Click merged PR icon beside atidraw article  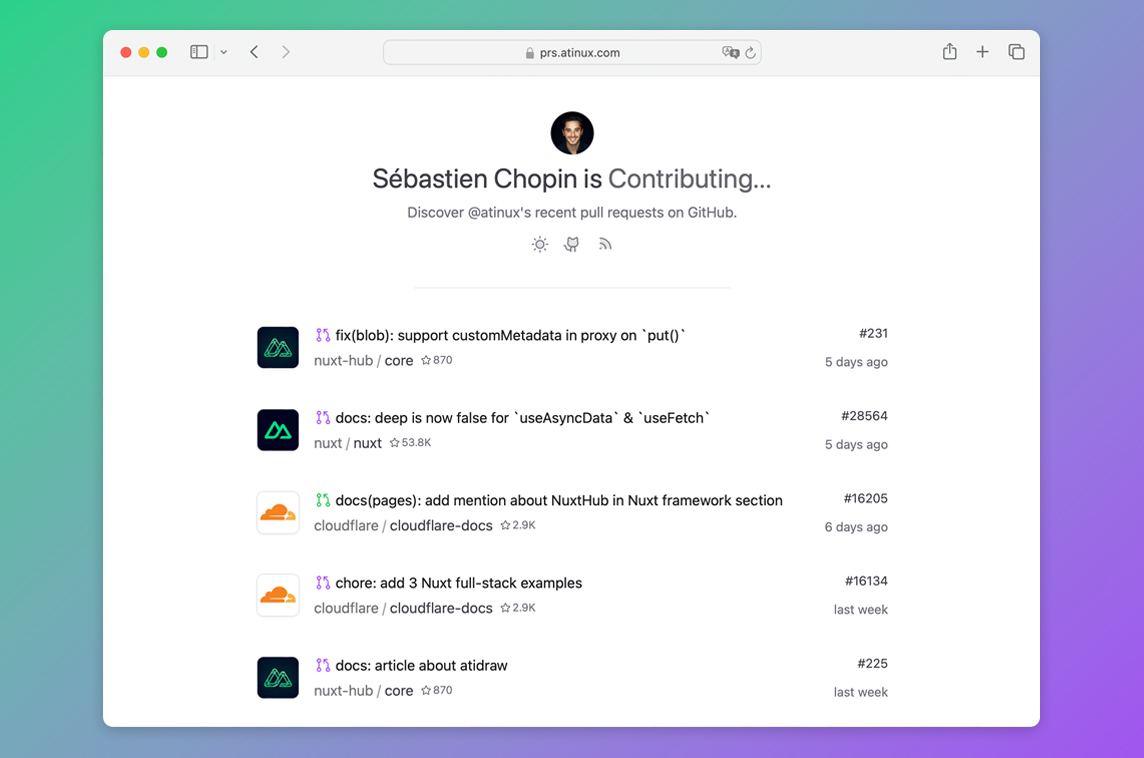click(322, 665)
